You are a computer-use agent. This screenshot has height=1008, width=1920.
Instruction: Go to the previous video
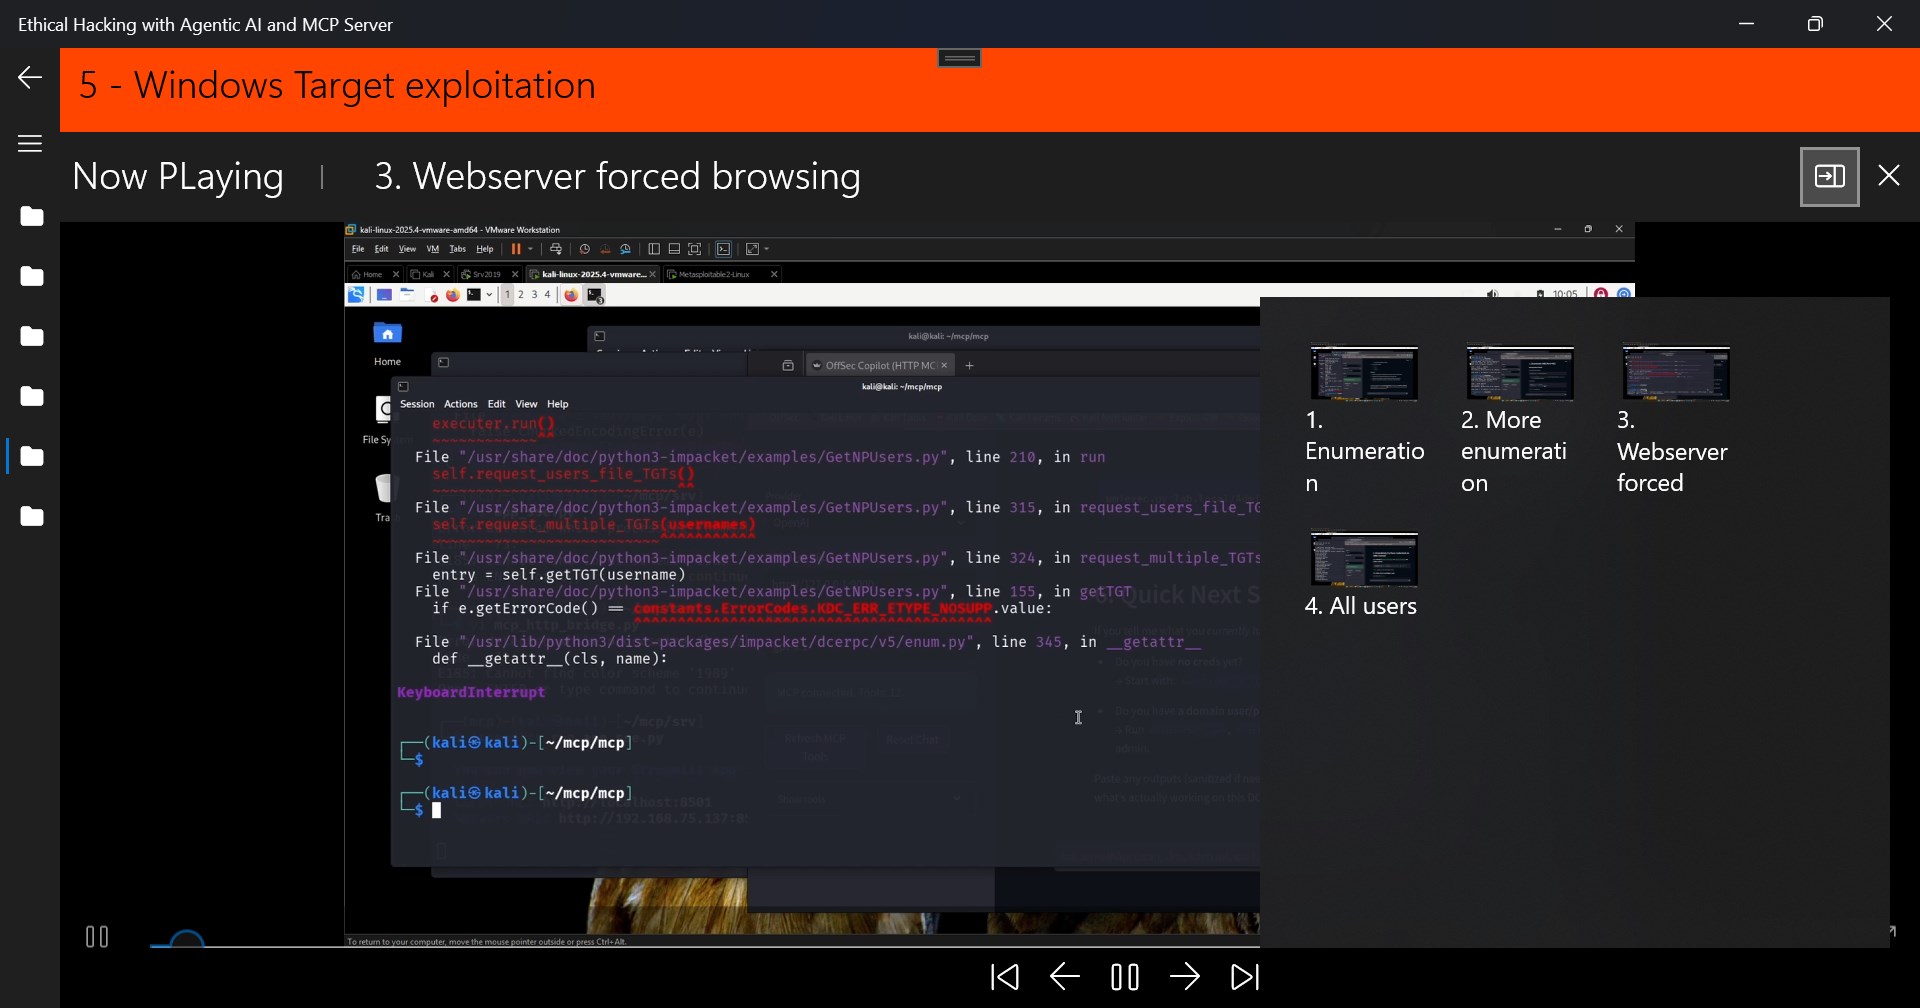[1065, 977]
